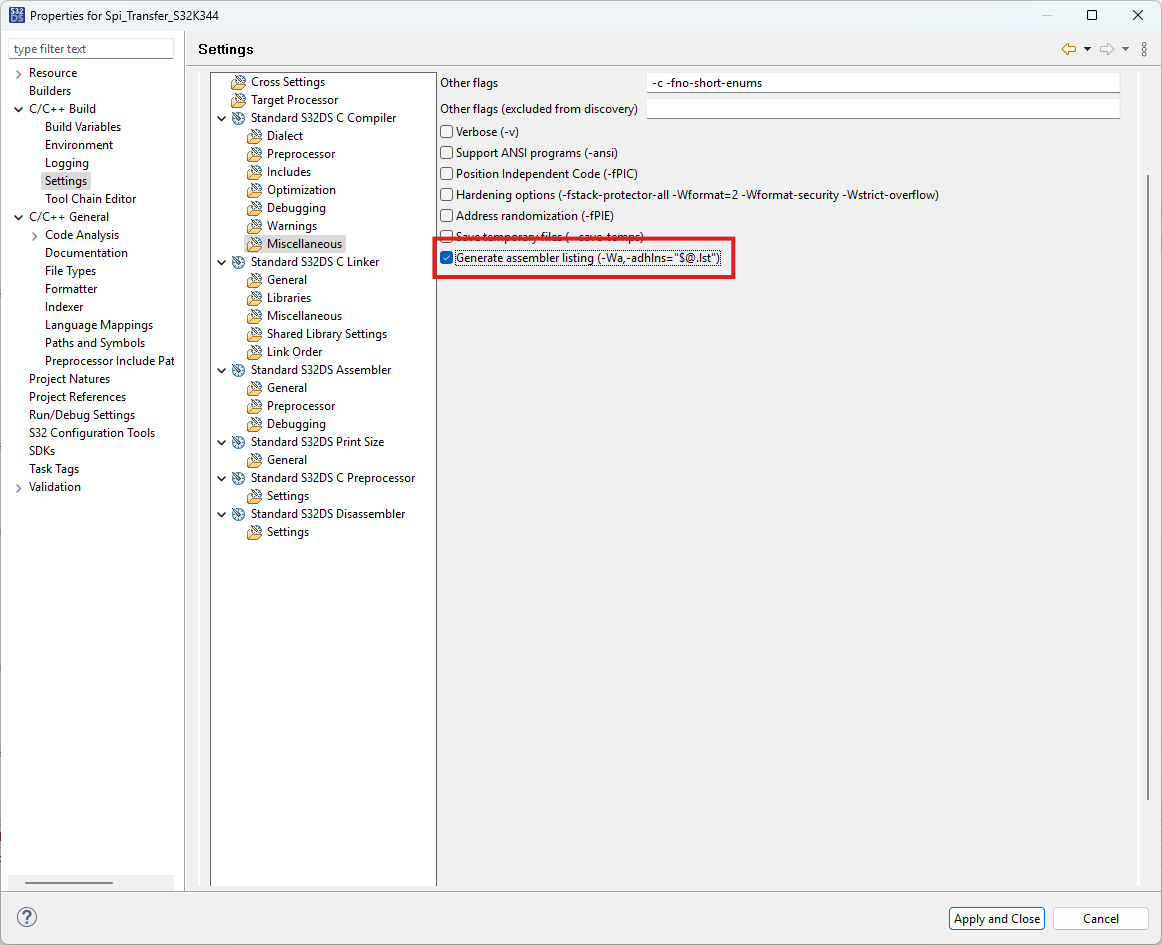Cancel the properties dialog
1162x945 pixels.
1100,918
